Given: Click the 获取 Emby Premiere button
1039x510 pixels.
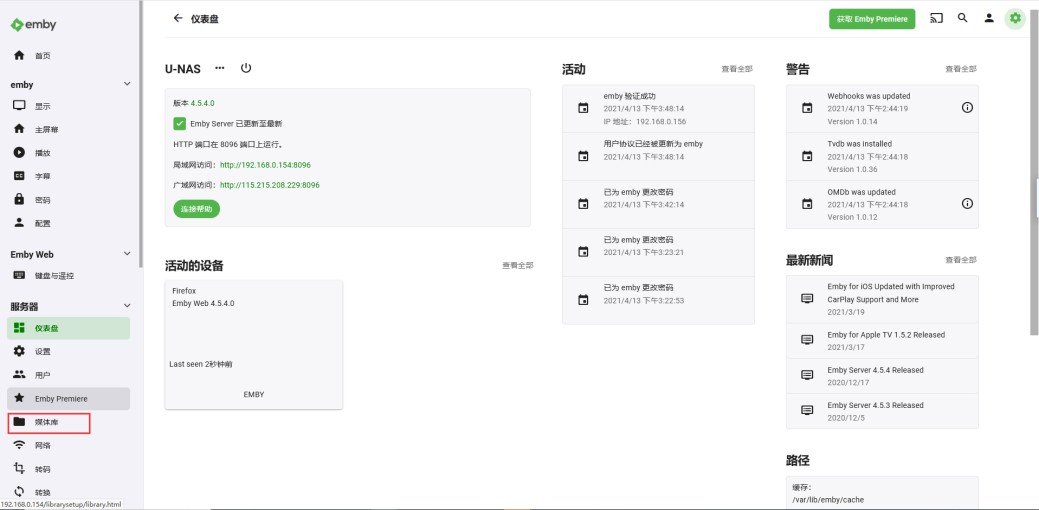Looking at the screenshot, I should tap(871, 19).
